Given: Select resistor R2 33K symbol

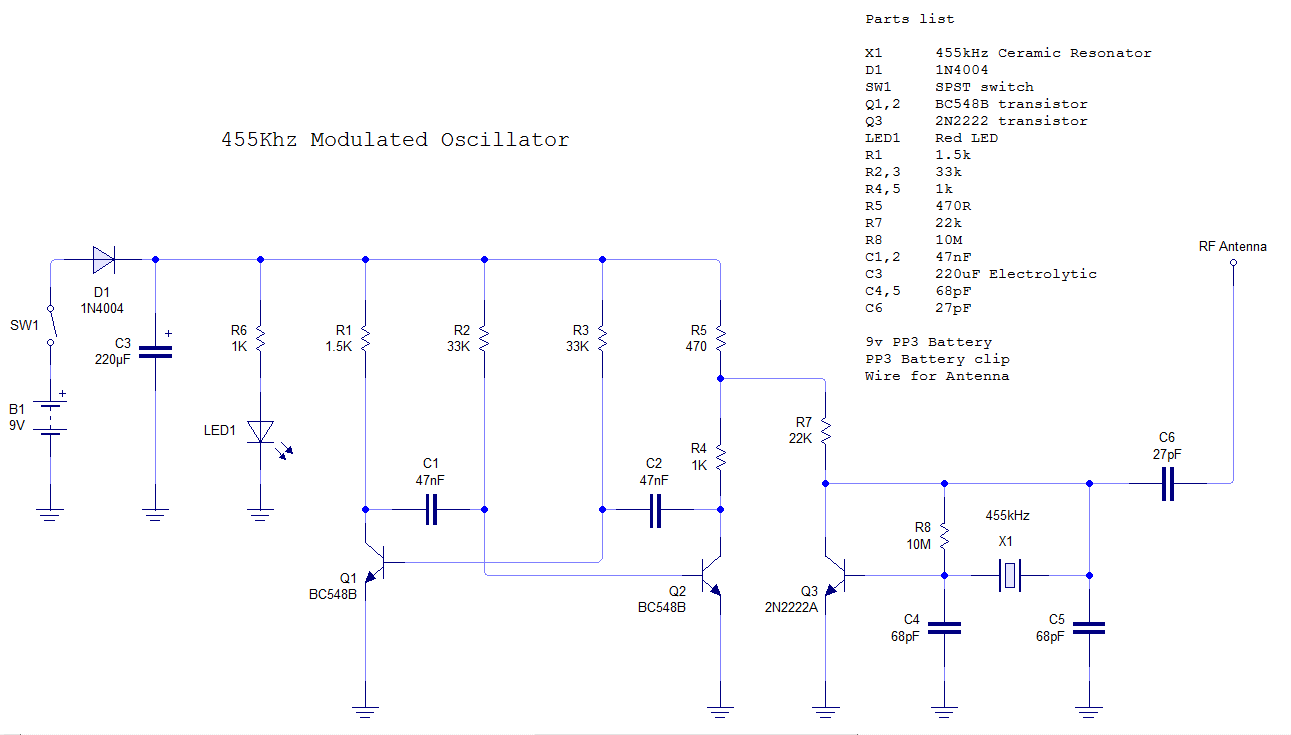Looking at the screenshot, I should (483, 340).
